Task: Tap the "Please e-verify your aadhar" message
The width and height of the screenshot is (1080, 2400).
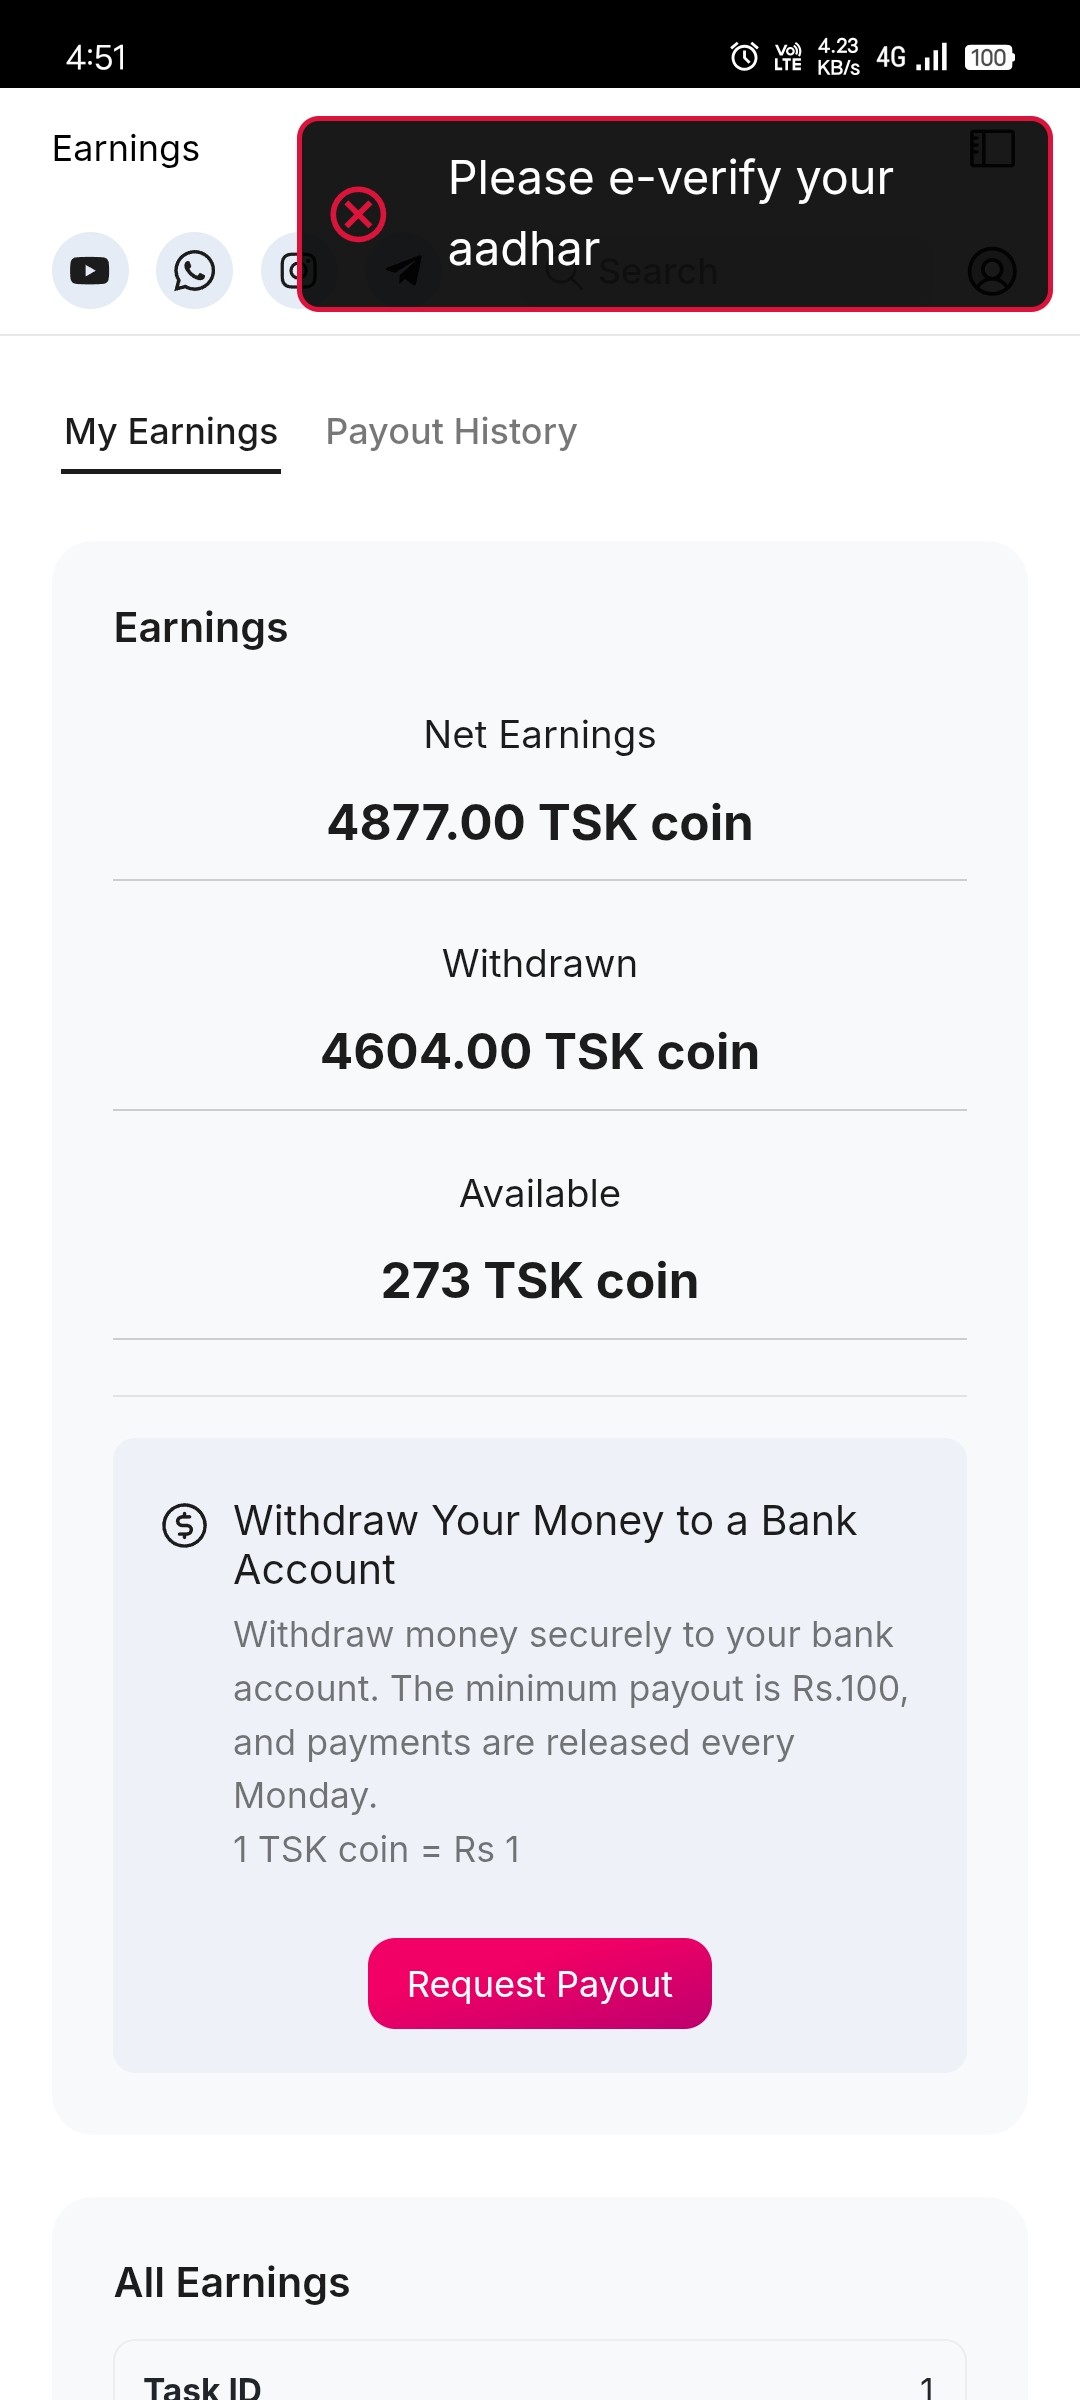Action: 670,213
